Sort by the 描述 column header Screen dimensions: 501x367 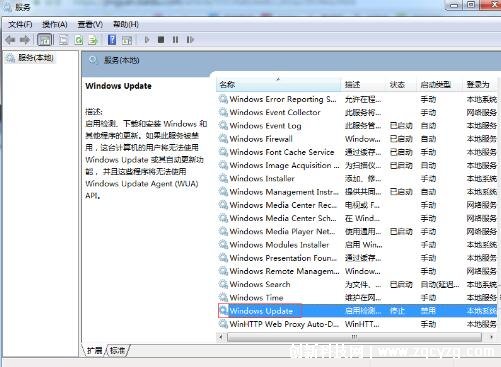363,85
